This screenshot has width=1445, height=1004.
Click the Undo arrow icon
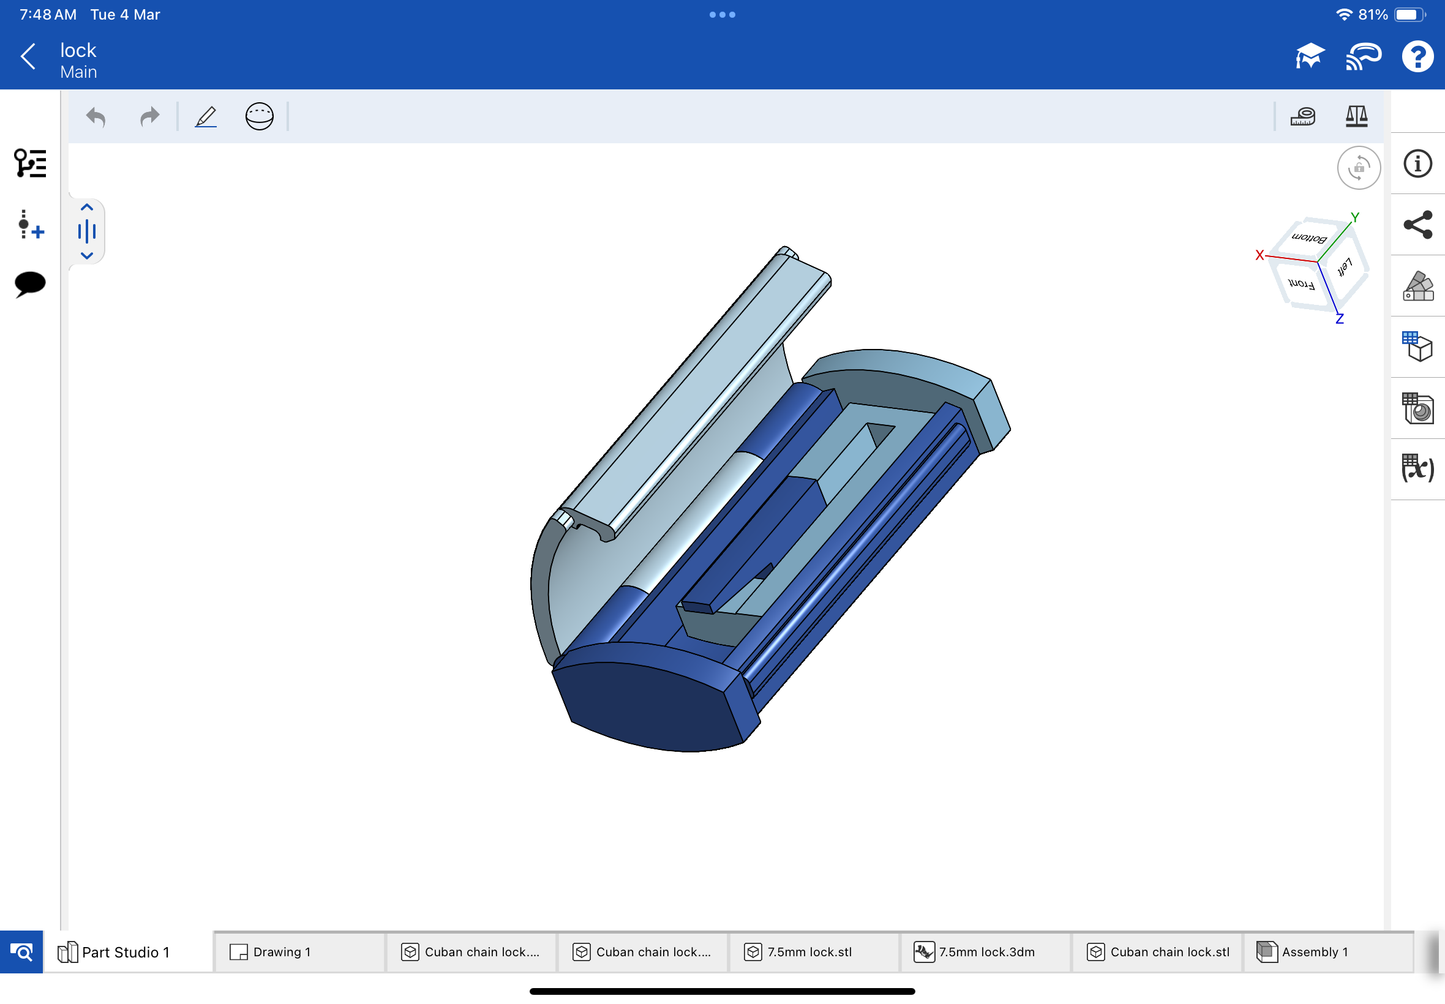pyautogui.click(x=96, y=117)
